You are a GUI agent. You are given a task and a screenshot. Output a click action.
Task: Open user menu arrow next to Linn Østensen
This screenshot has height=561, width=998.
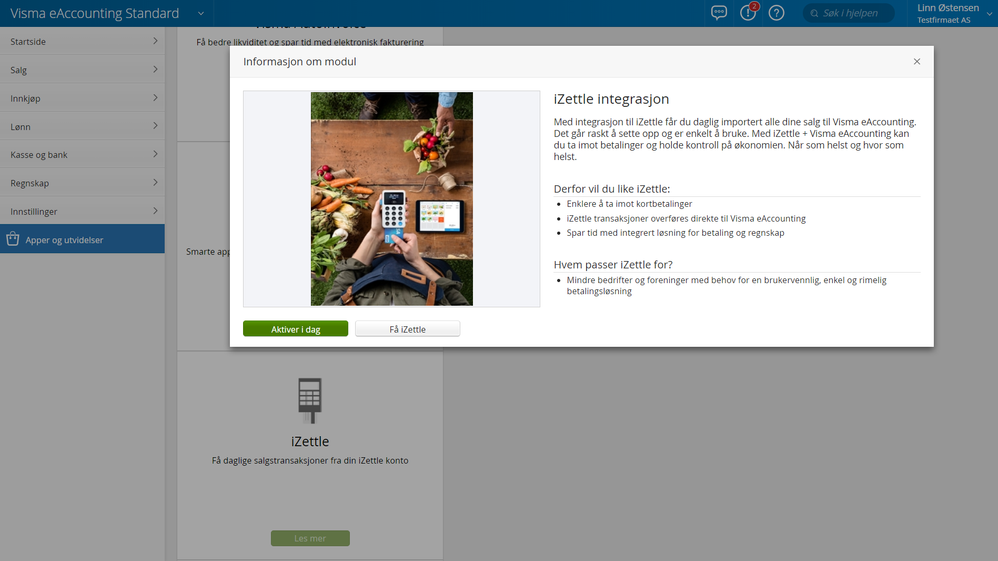pyautogui.click(x=989, y=13)
